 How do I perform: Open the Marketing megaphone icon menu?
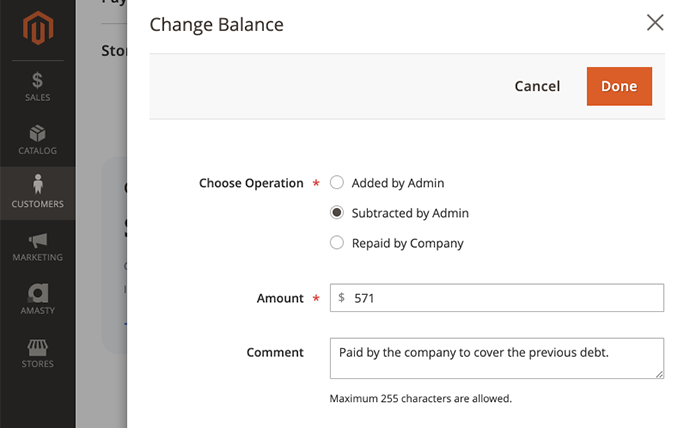(x=38, y=240)
